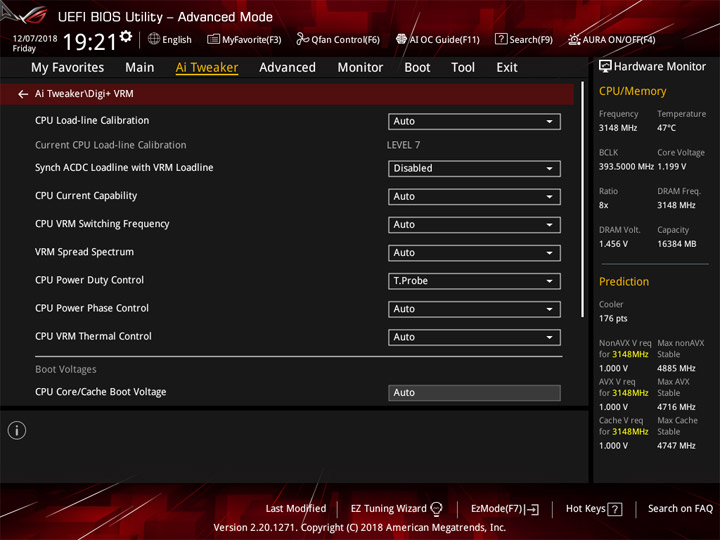Screen dimensions: 720x540
Task: Click the CPU/Memory heading in Hardware Monitor
Action: pos(632,91)
